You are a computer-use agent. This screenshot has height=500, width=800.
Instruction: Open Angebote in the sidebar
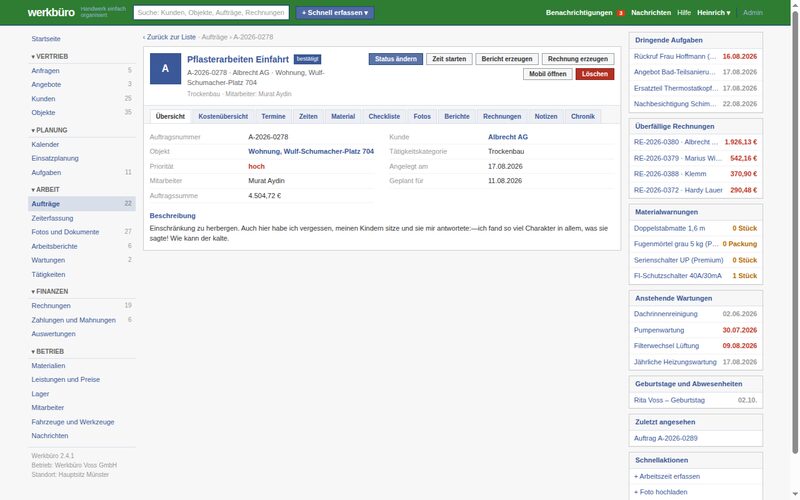tap(82, 85)
